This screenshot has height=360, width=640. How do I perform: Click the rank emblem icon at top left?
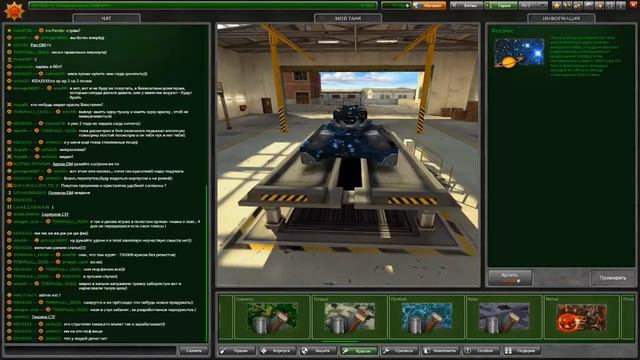coord(15,11)
